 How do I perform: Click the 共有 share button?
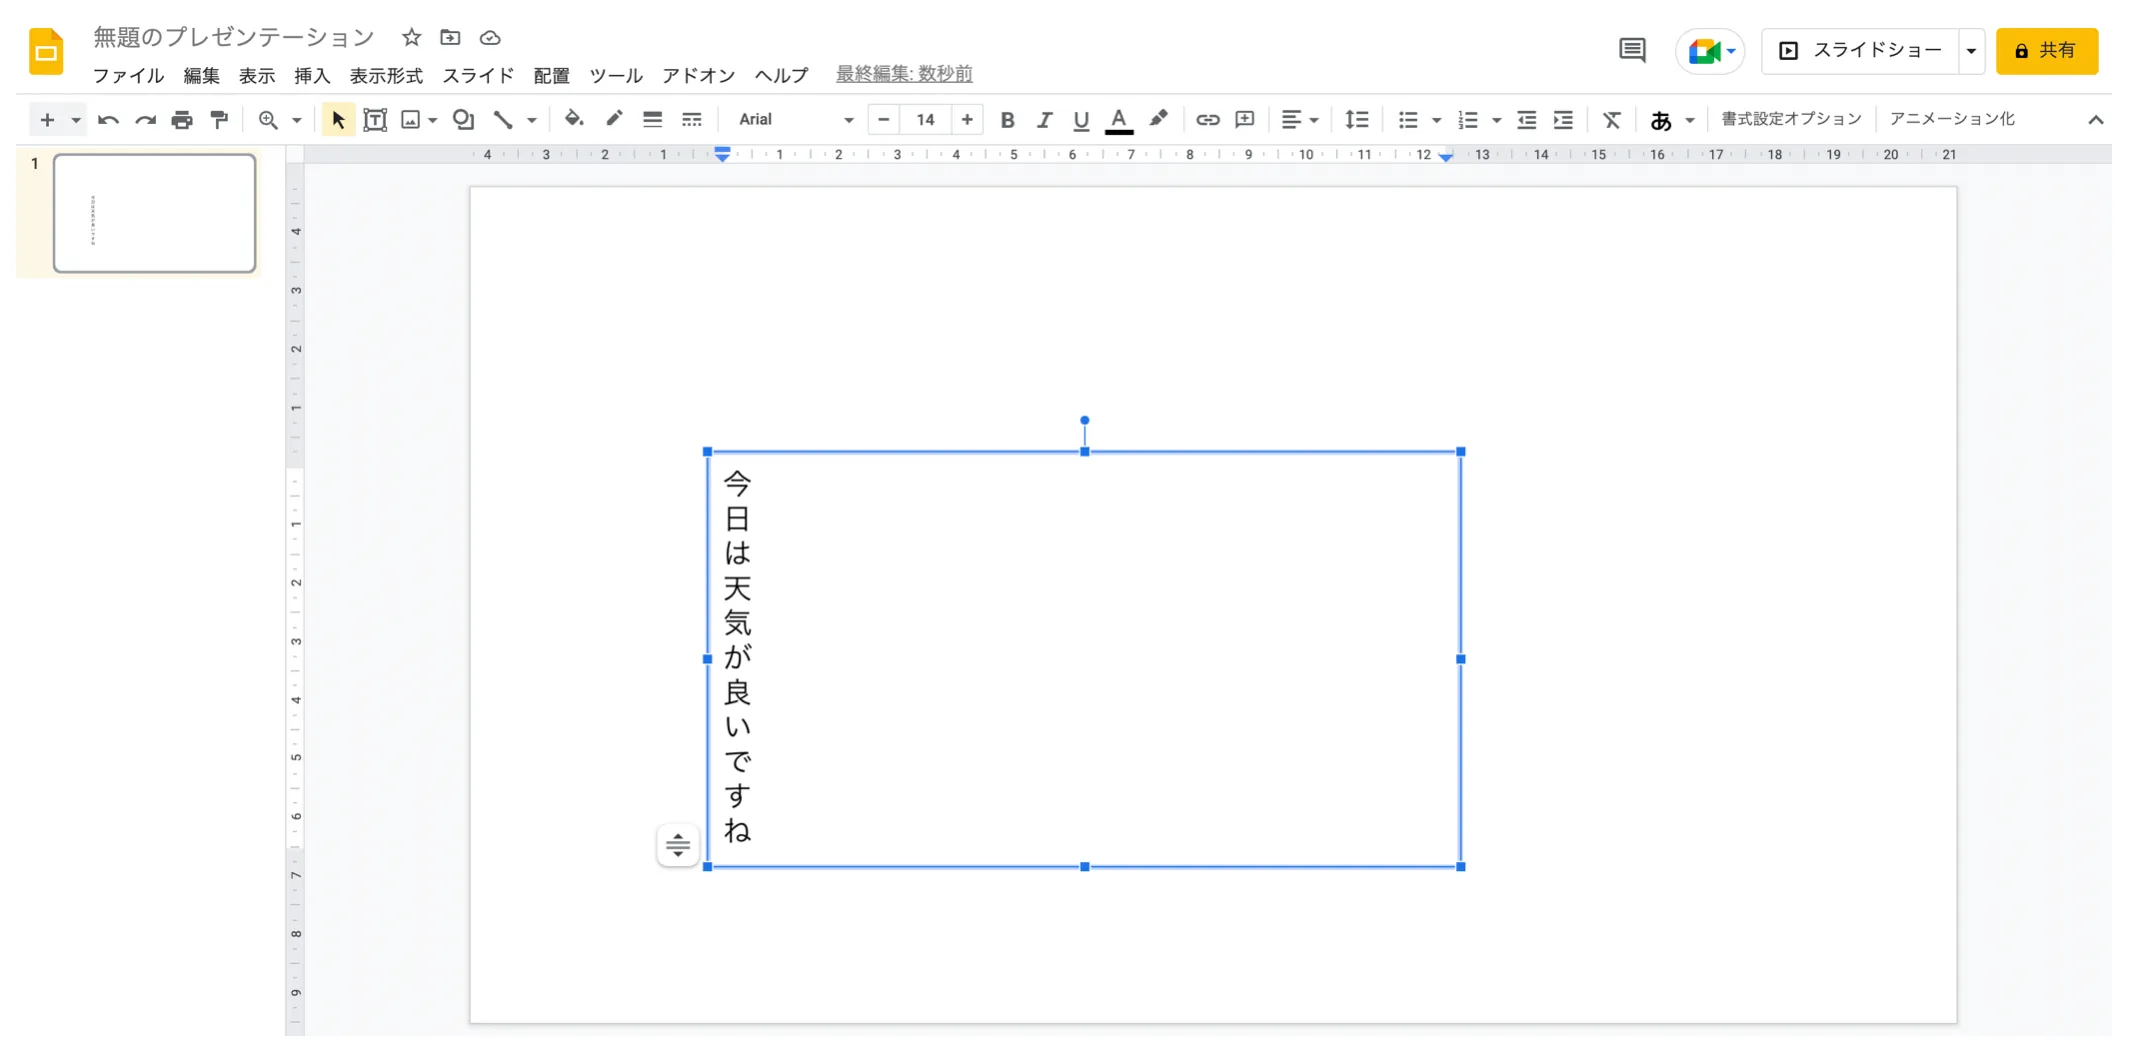[2047, 51]
